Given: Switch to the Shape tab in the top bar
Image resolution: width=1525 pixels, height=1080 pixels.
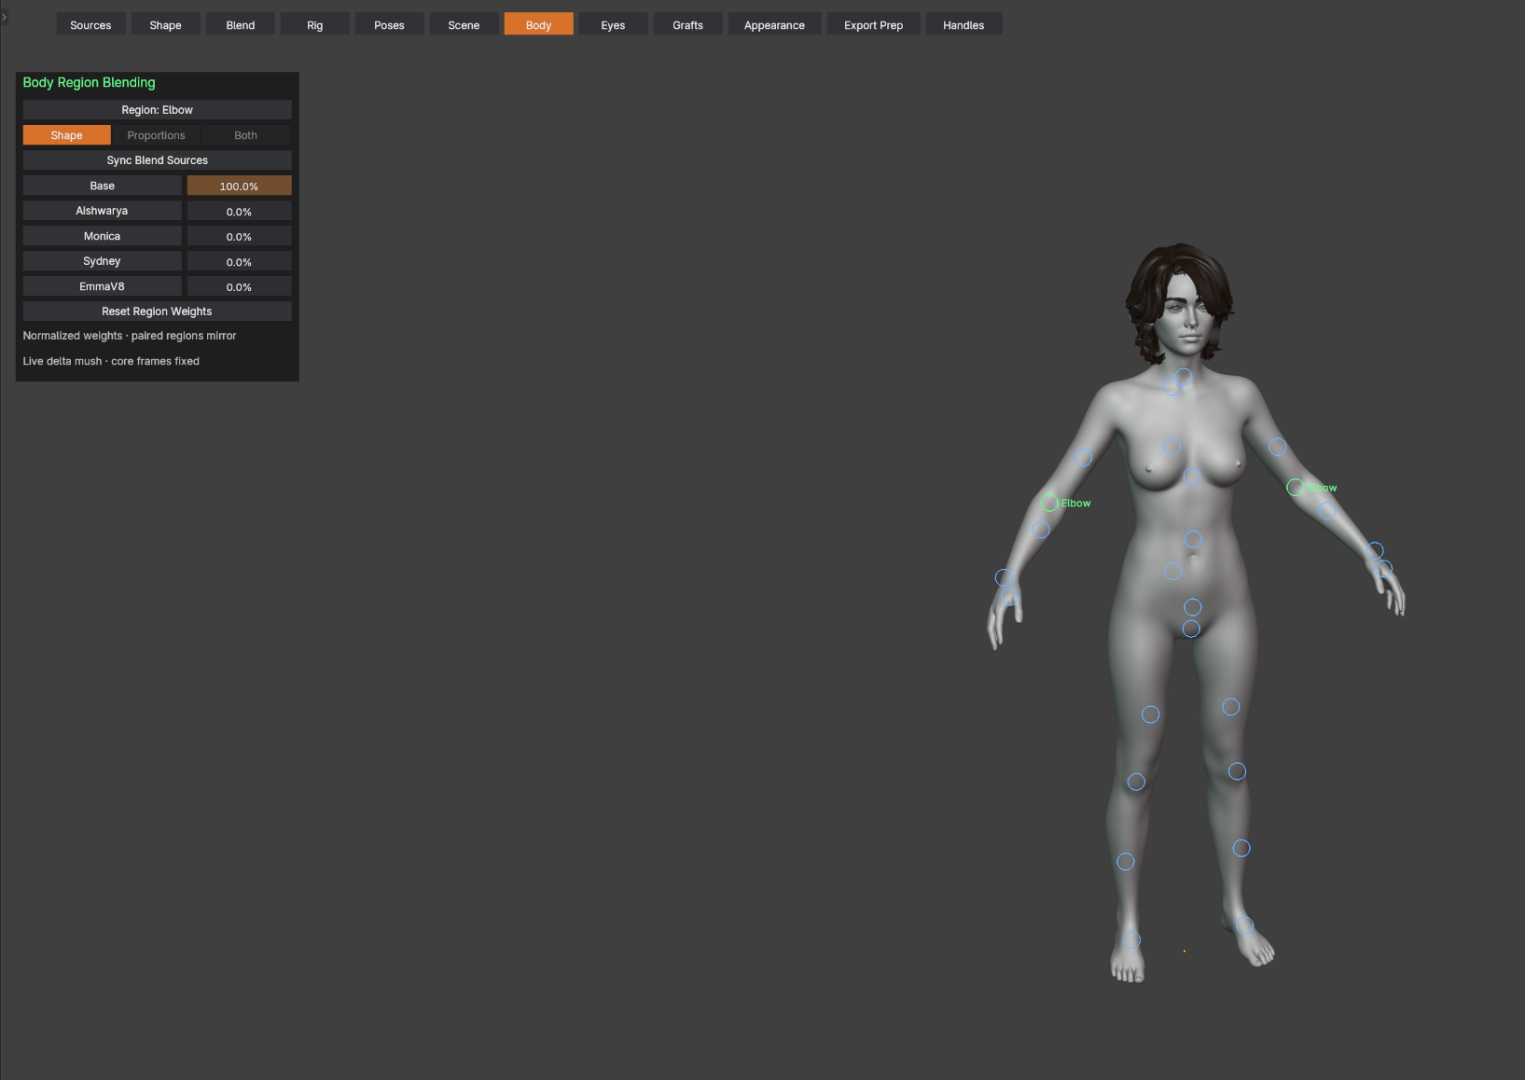Looking at the screenshot, I should pyautogui.click(x=166, y=25).
